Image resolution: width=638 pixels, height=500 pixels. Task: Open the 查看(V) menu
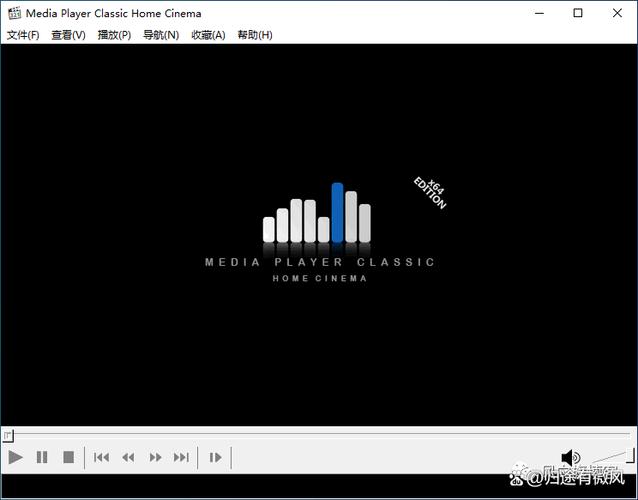coord(68,35)
